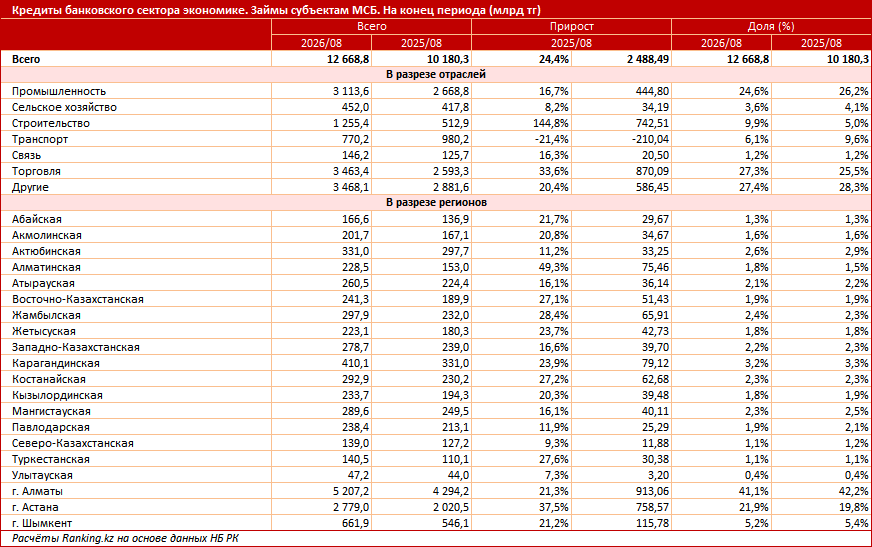Click the Другие share value 28,3%
872x547 pixels.
coord(854,187)
